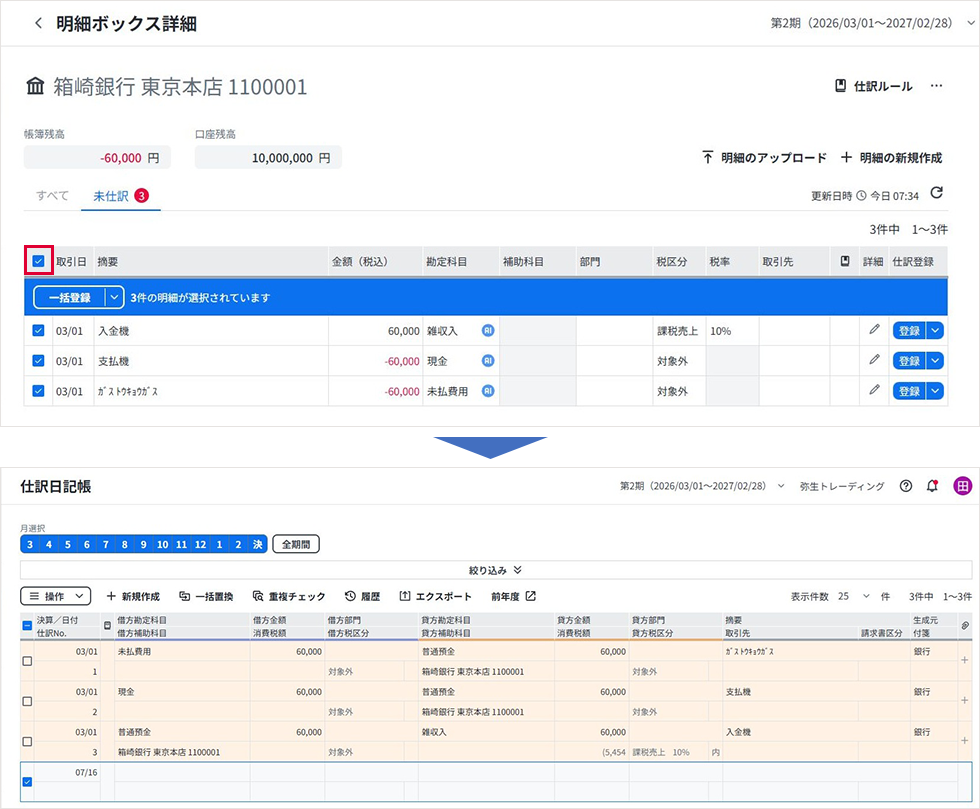Select month 3 in 月選択
The width and height of the screenshot is (980, 809).
click(29, 544)
